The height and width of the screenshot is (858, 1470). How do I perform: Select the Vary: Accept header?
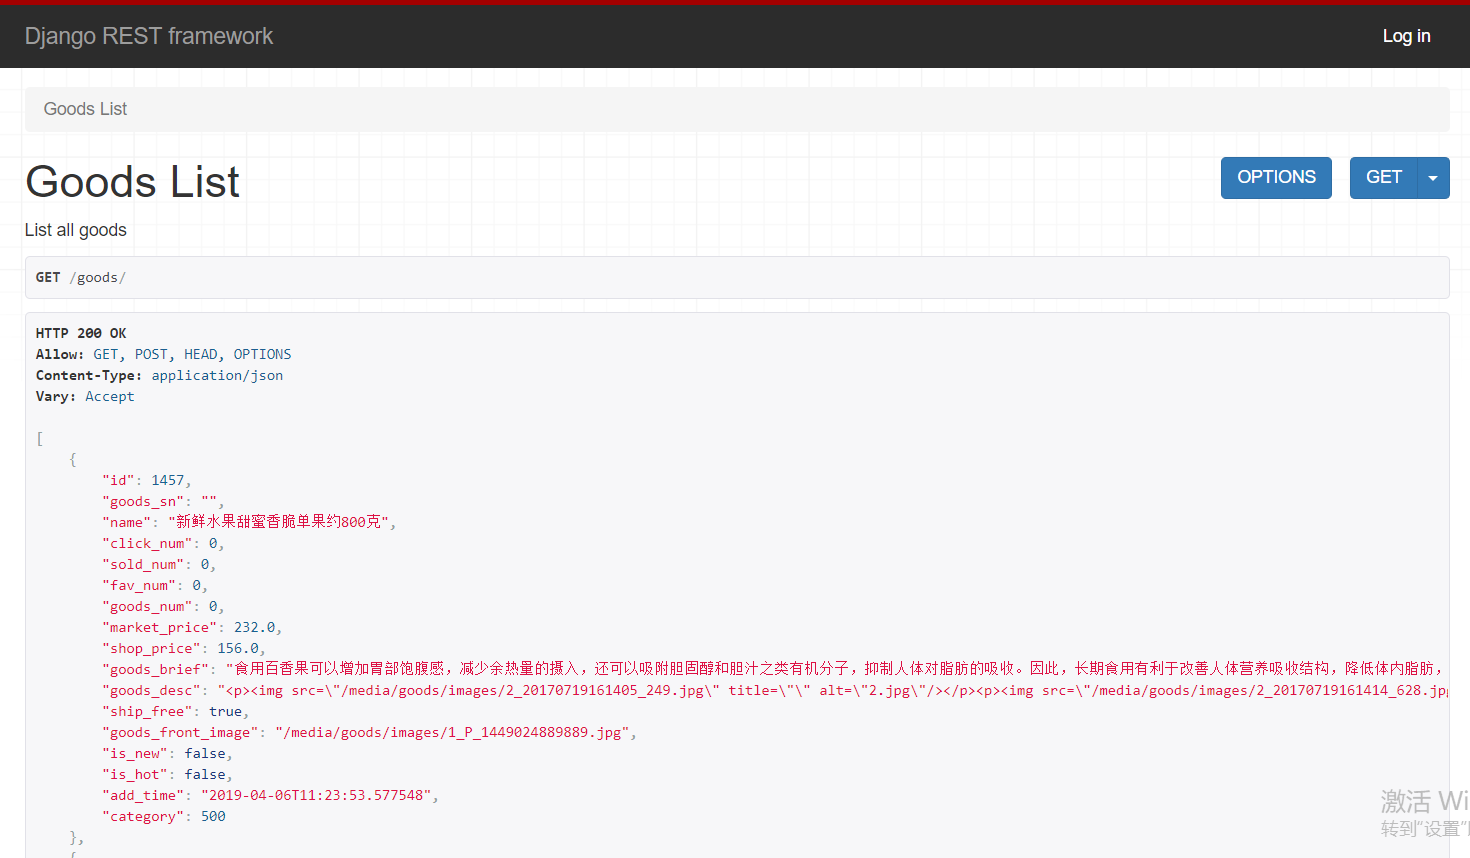[85, 396]
